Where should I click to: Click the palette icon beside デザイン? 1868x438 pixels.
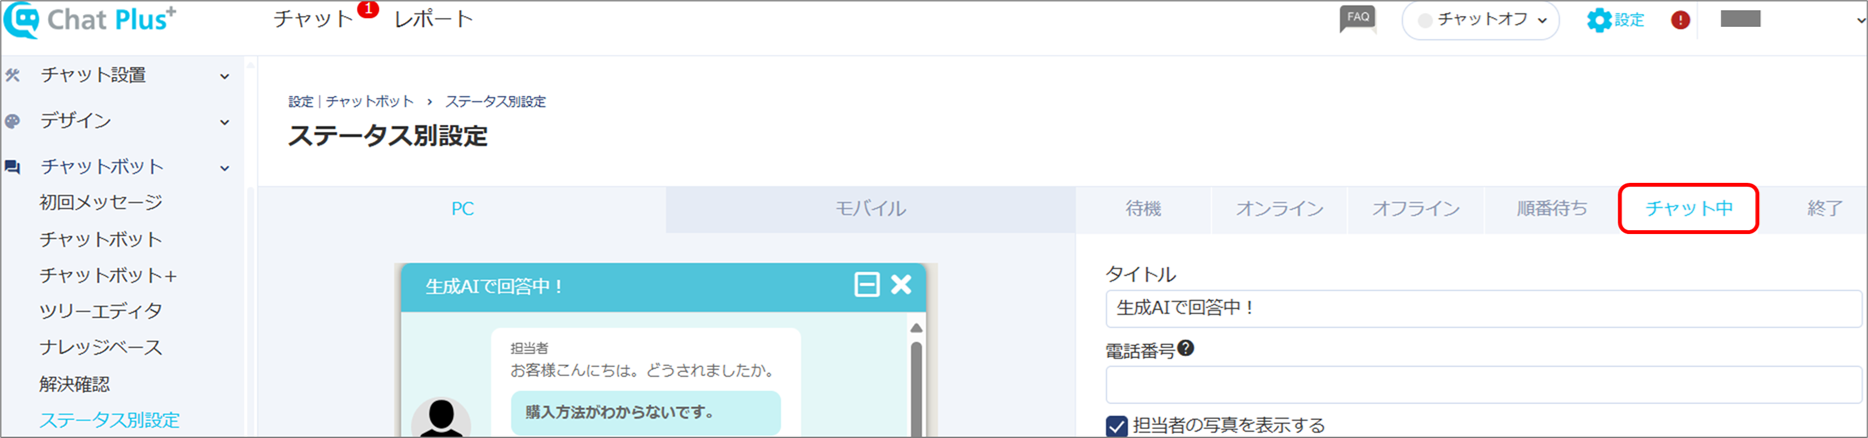(13, 121)
